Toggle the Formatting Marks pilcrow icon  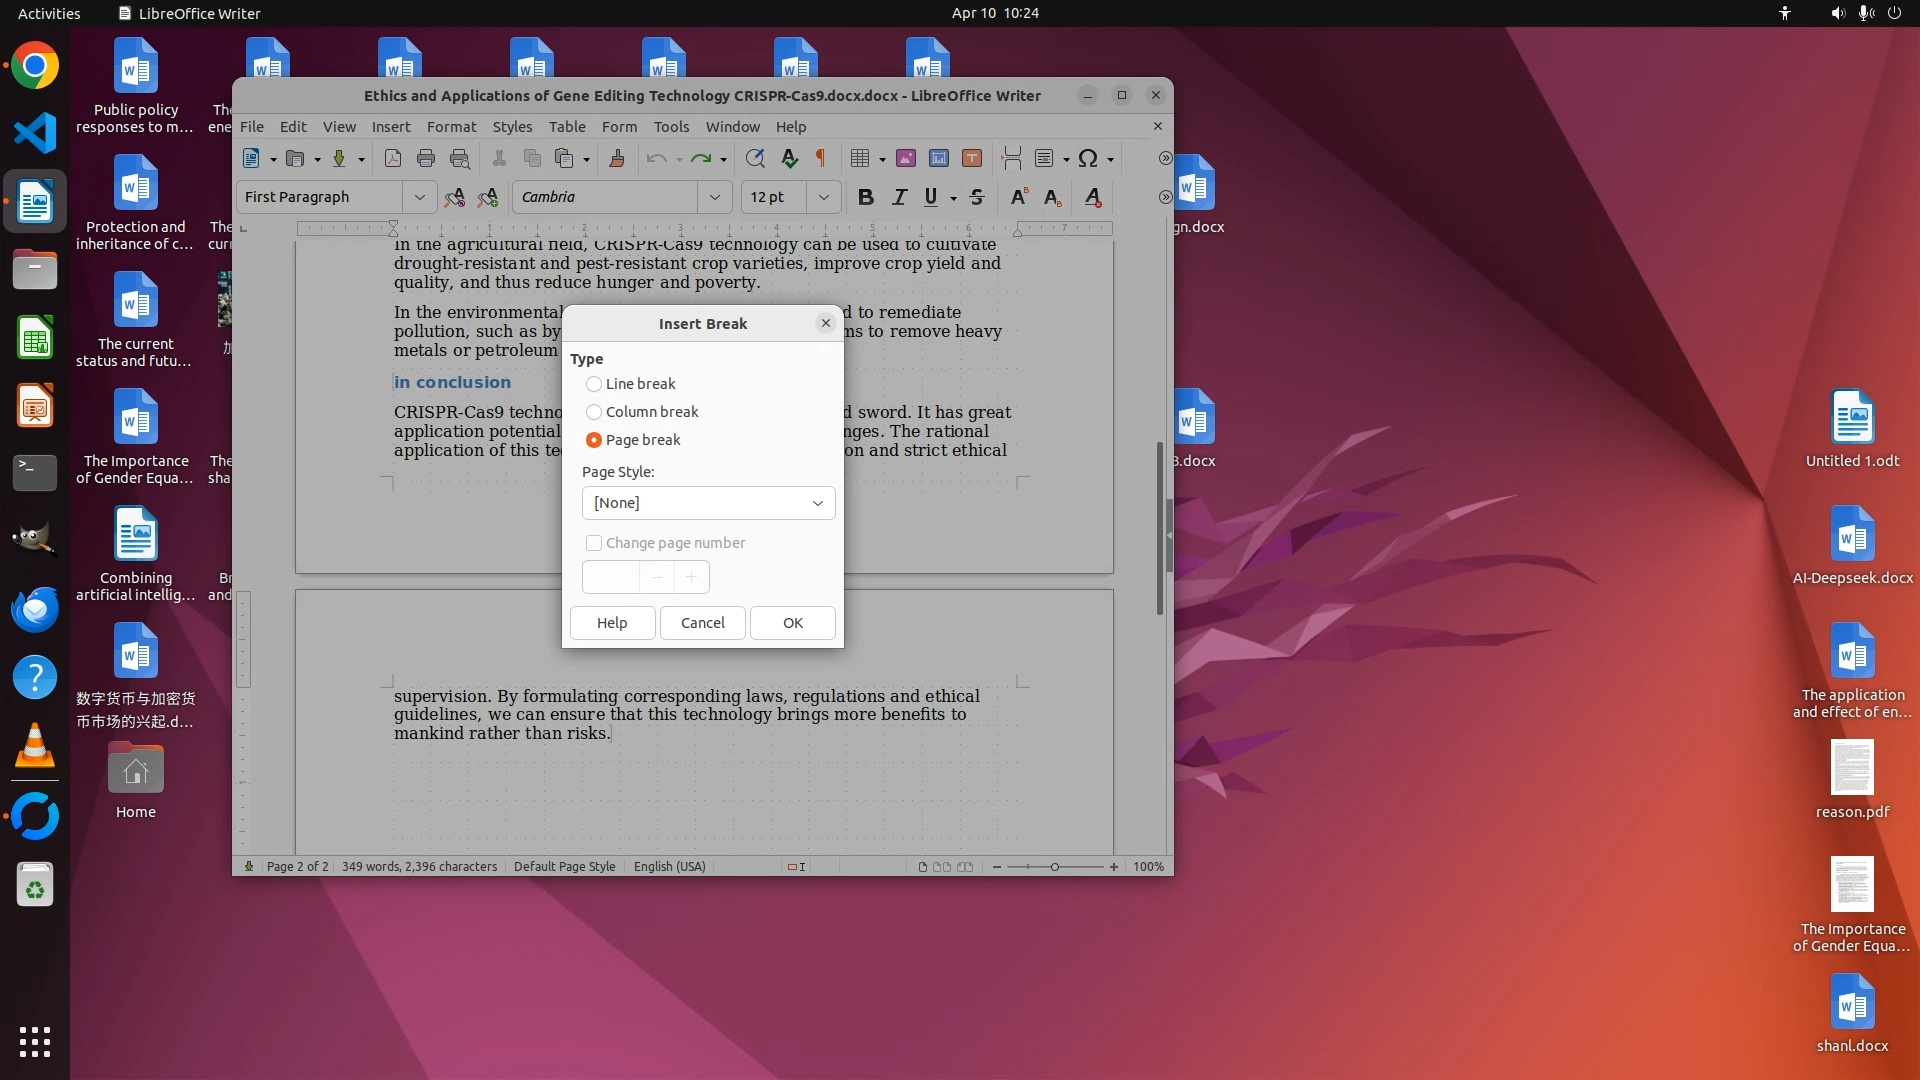coord(821,158)
